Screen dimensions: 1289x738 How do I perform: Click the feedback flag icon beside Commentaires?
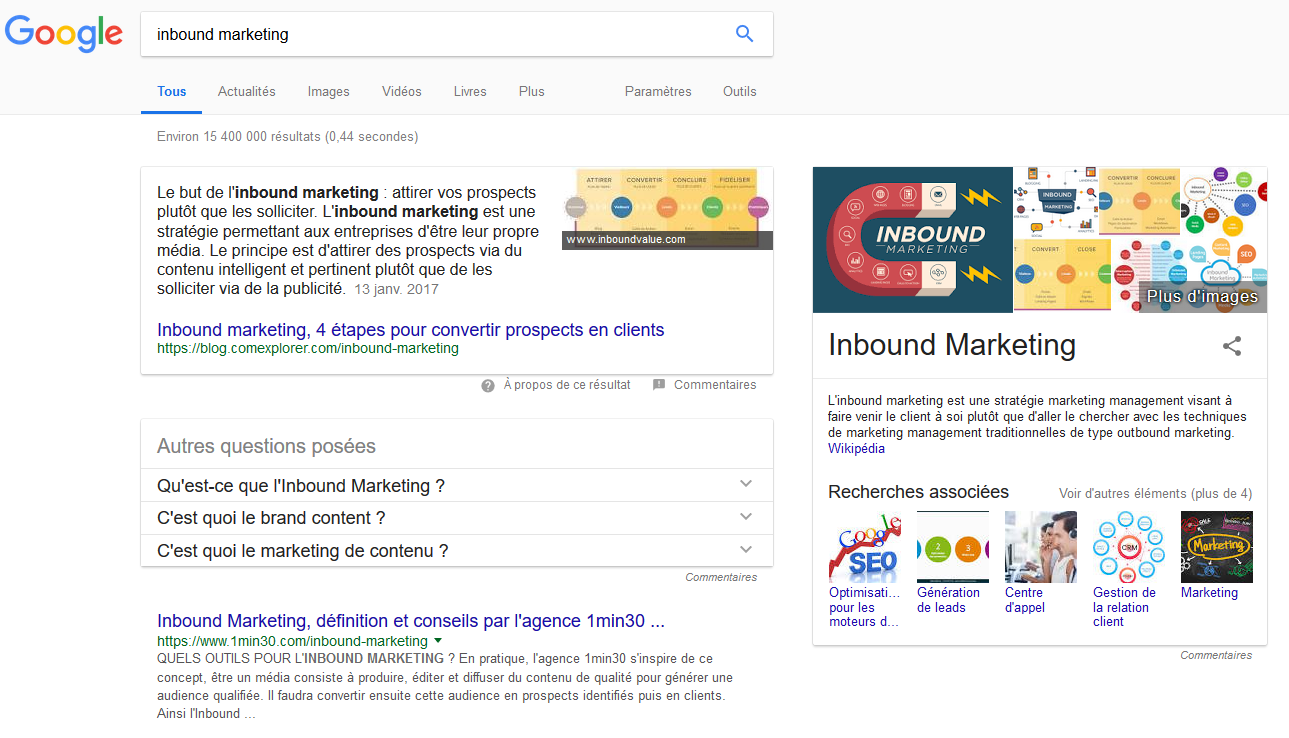click(x=659, y=385)
